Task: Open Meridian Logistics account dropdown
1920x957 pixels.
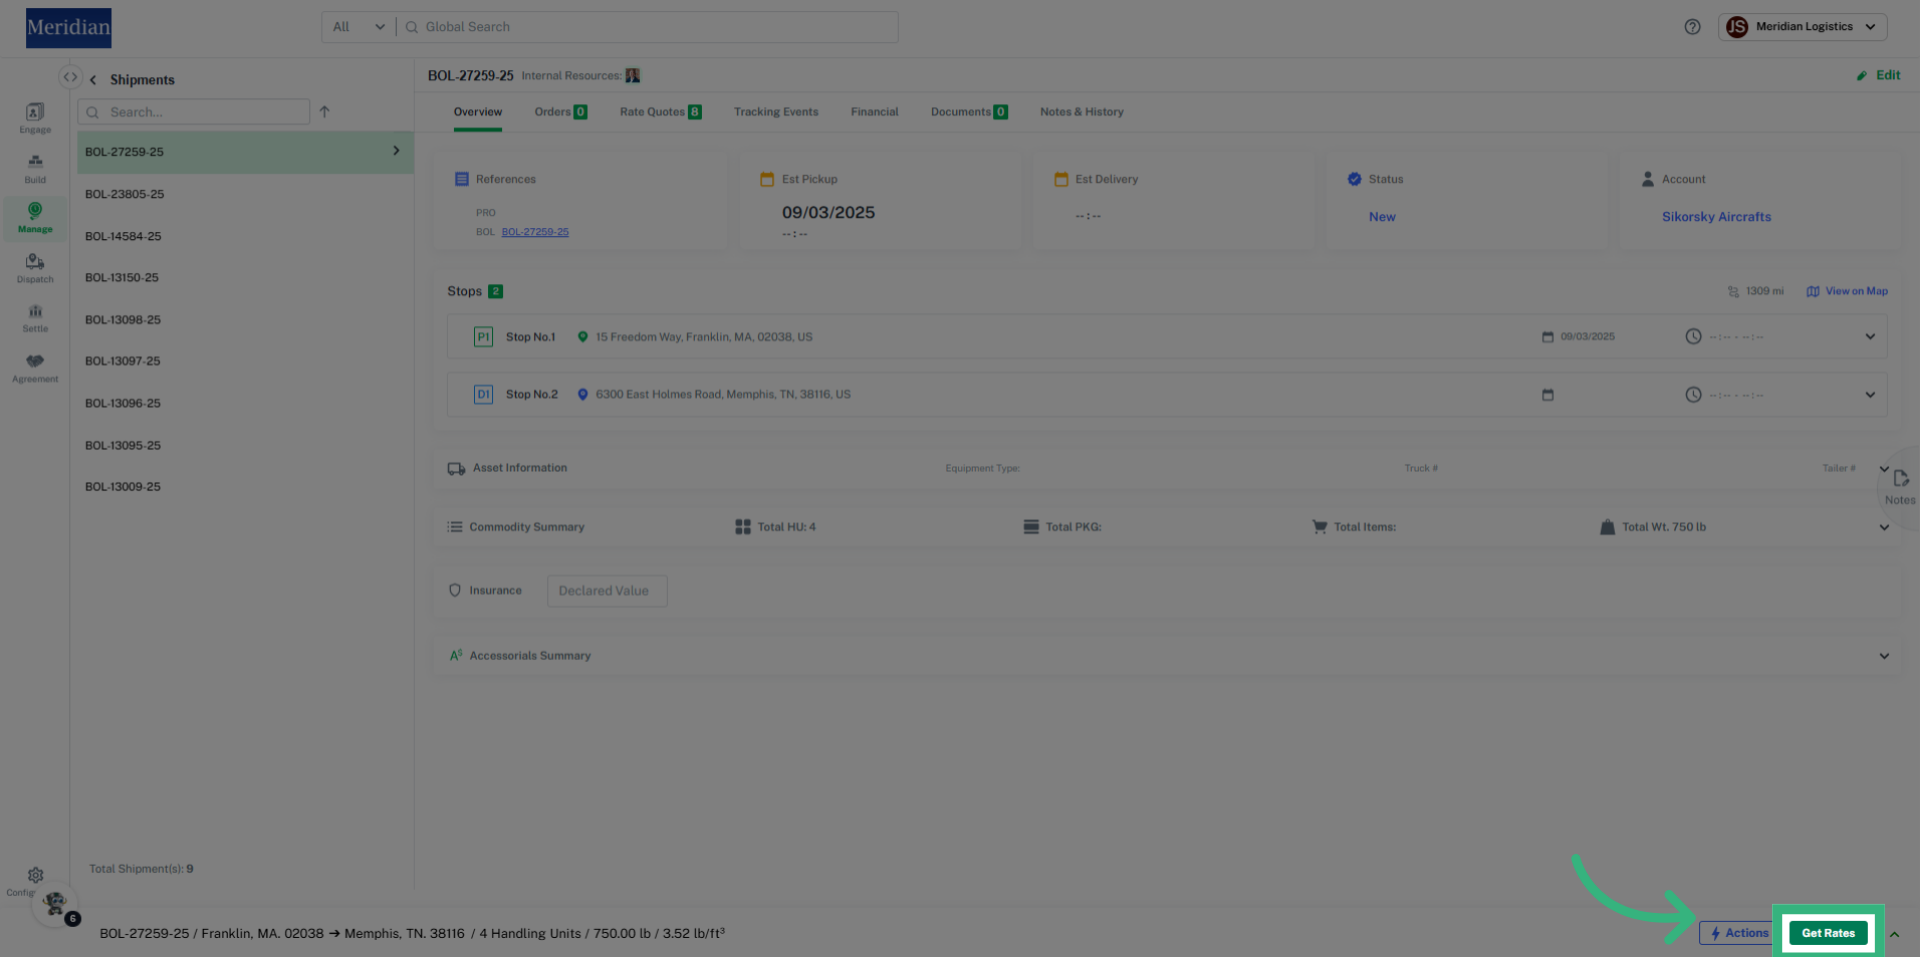Action: click(x=1802, y=27)
